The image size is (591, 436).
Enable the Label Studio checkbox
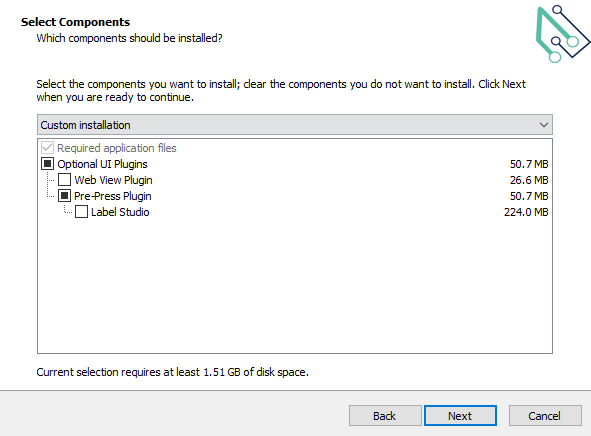[x=81, y=212]
